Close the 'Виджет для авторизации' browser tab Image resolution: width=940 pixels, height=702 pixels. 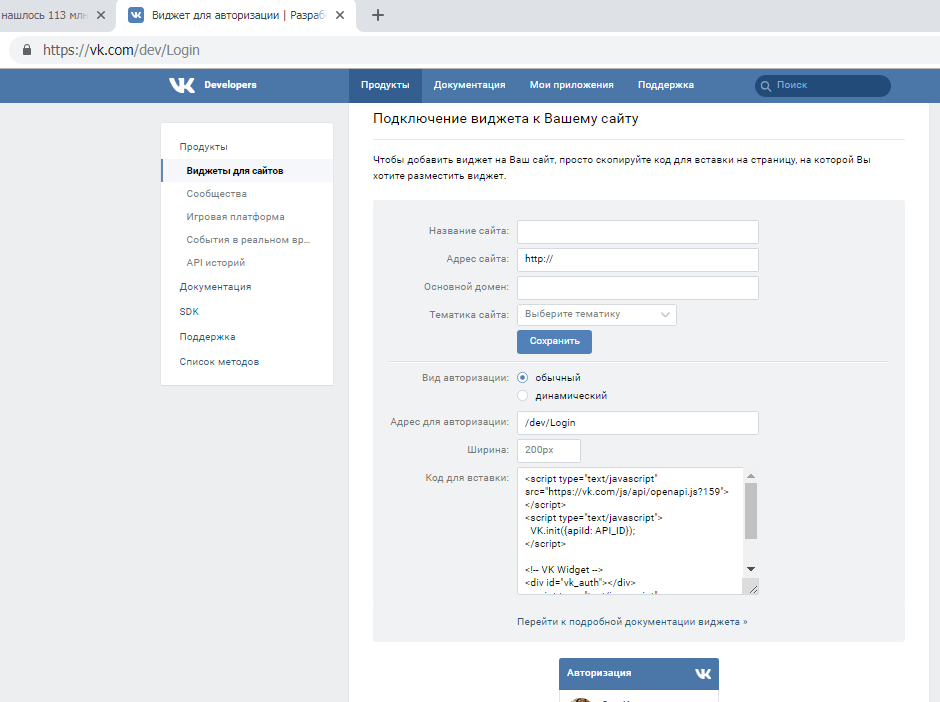pos(340,15)
